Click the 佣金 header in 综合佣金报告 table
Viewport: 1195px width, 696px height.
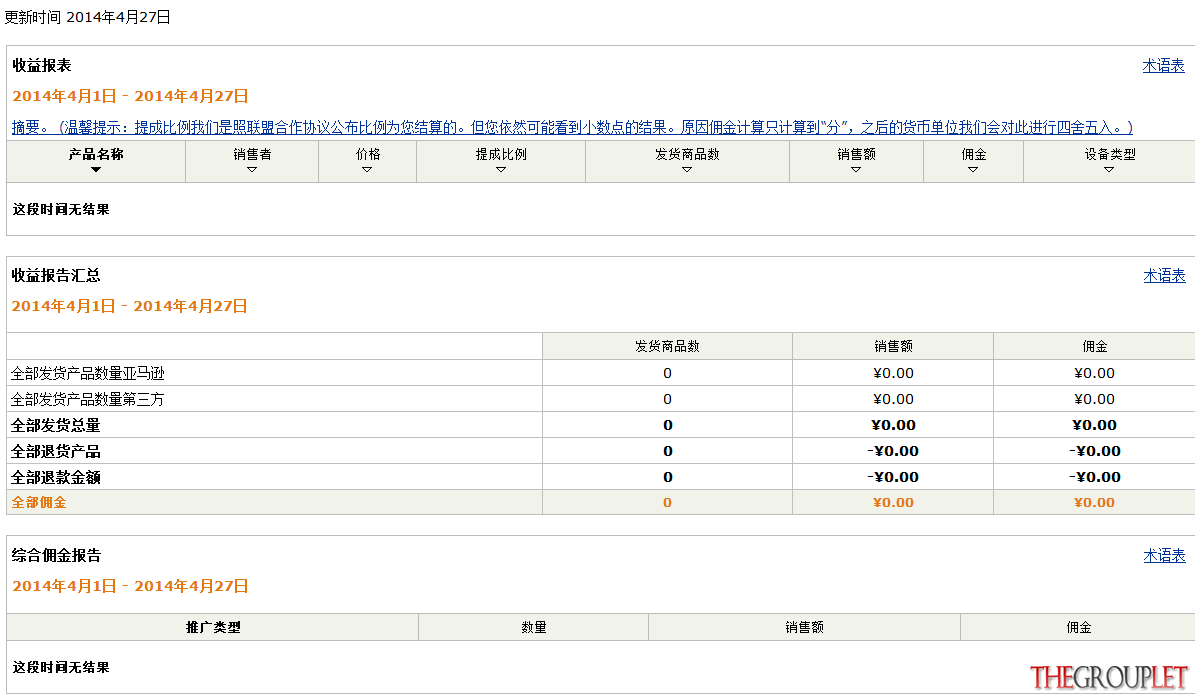1078,627
